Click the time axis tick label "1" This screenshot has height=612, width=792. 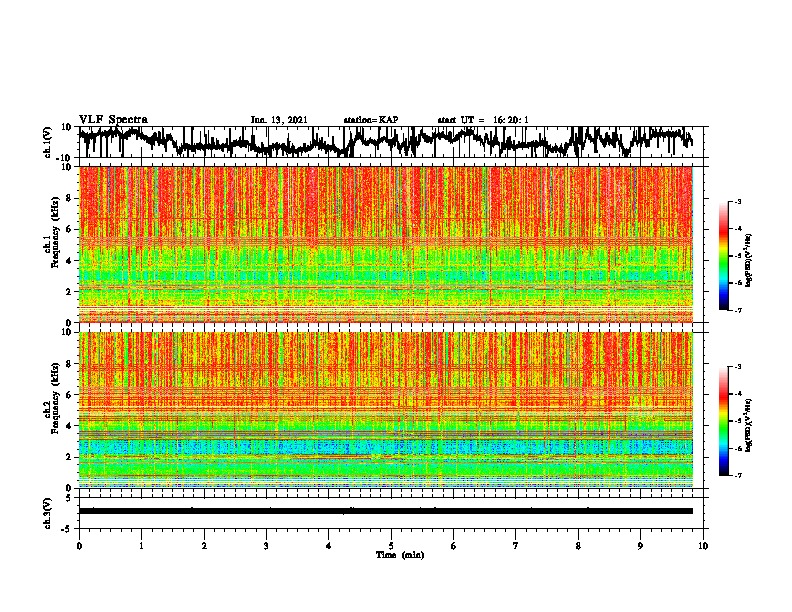(141, 546)
